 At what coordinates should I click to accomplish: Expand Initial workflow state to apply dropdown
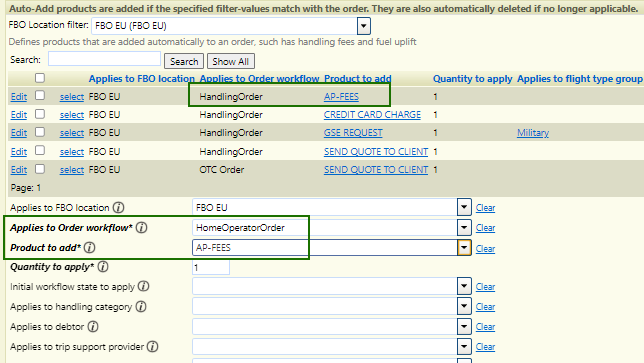[x=464, y=286]
